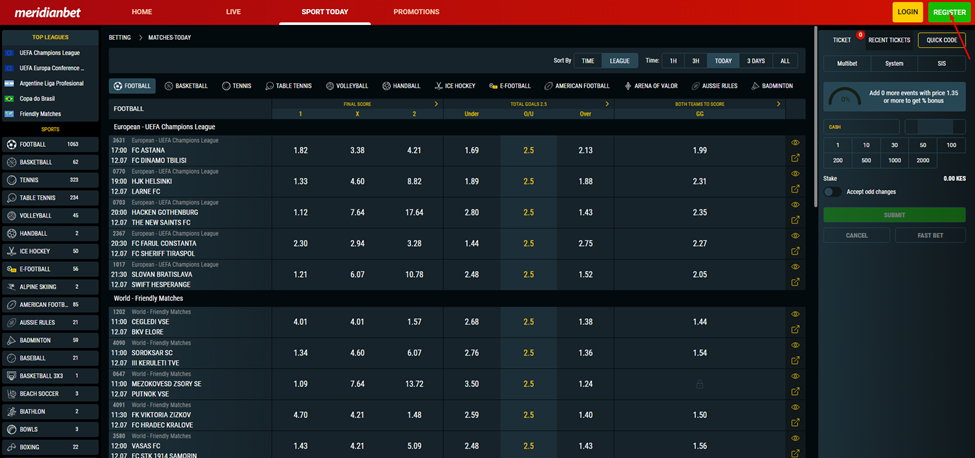Viewport: 975px width, 458px height.
Task: Click the baseball icon in sidebar
Action: pyautogui.click(x=11, y=358)
